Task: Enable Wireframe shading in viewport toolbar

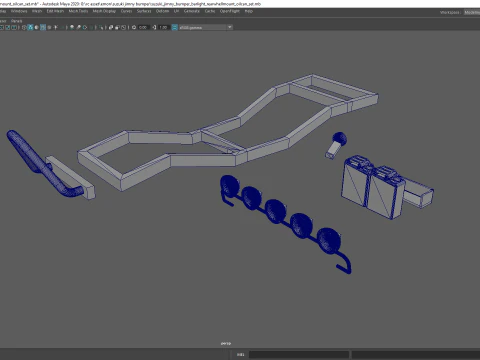Action: (x=24, y=27)
